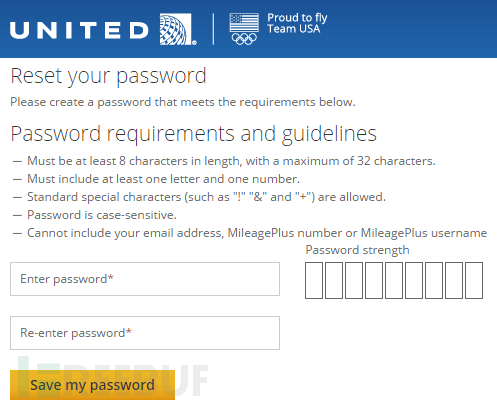Click the Reset your password heading
497x405 pixels.
tap(109, 76)
